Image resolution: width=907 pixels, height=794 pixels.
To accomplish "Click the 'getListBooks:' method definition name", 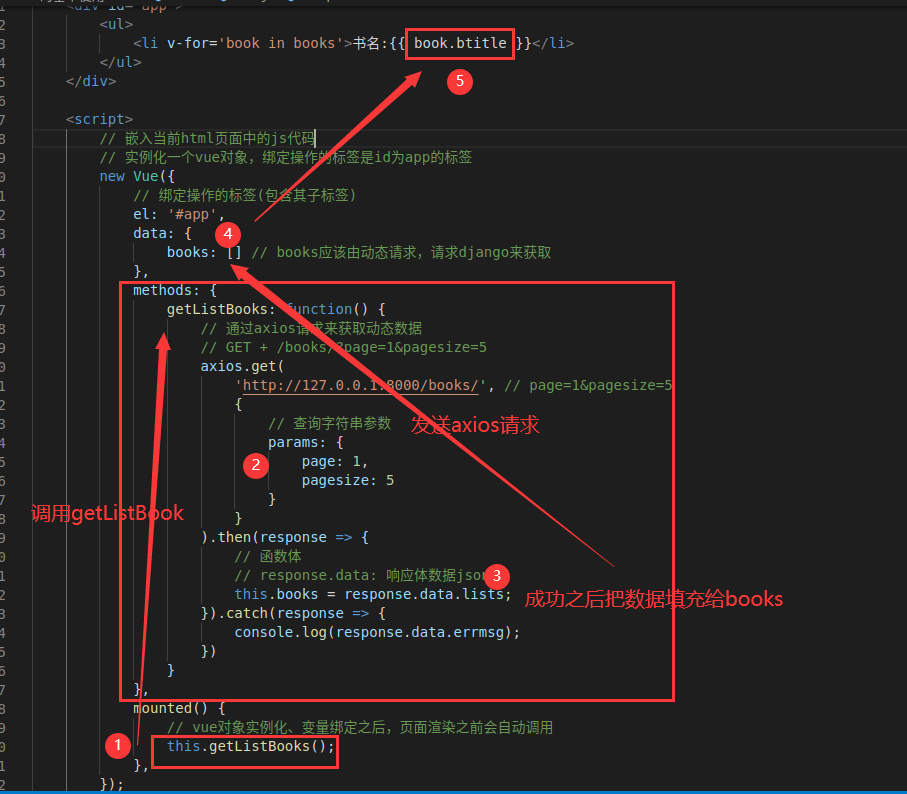I will (x=221, y=309).
